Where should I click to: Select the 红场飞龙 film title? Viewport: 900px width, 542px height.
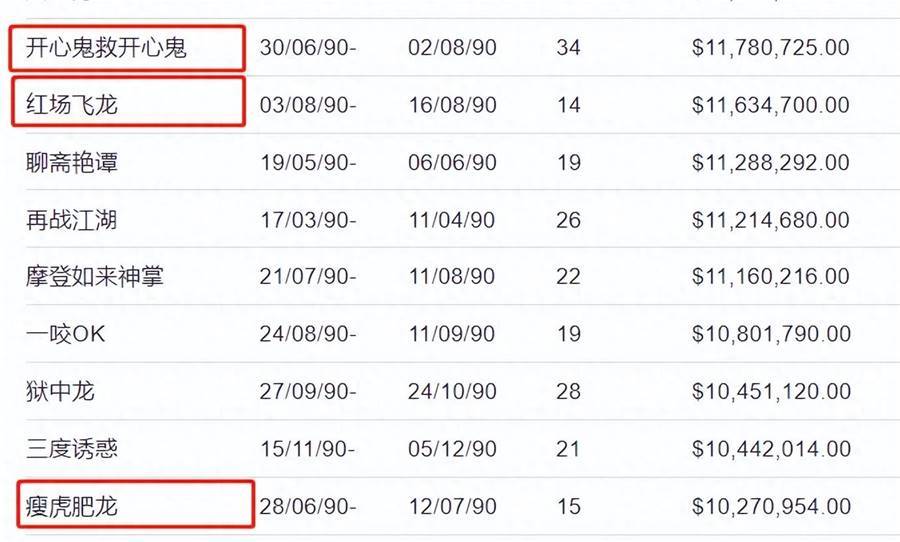pyautogui.click(x=72, y=105)
